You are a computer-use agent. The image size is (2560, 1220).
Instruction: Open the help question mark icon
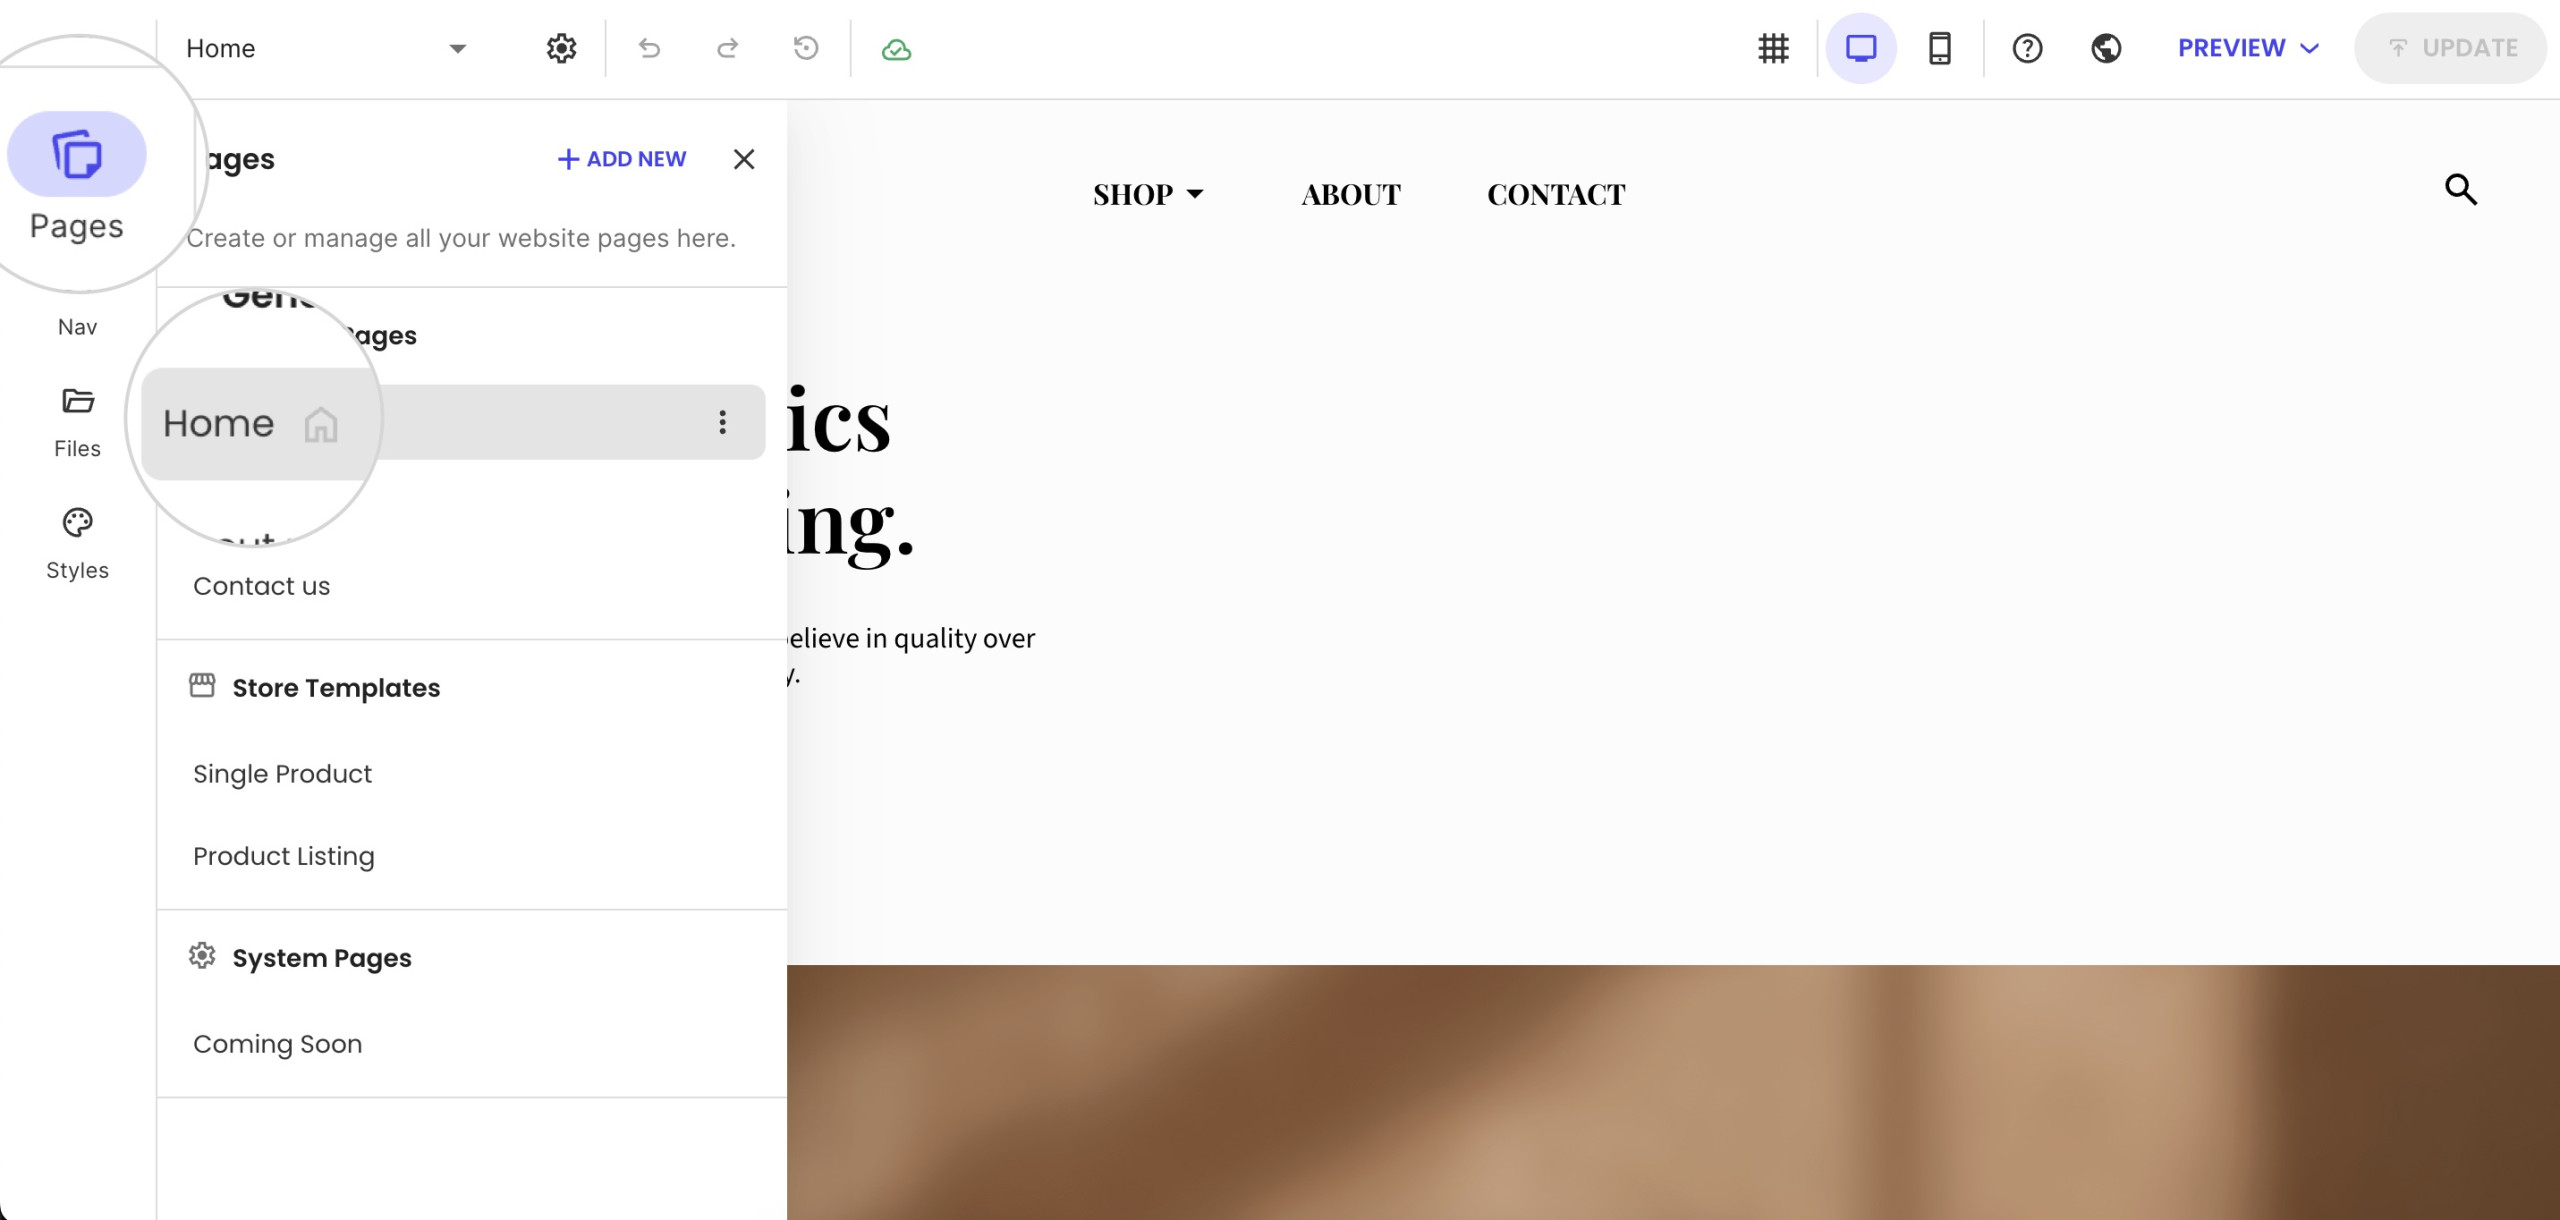(2027, 48)
